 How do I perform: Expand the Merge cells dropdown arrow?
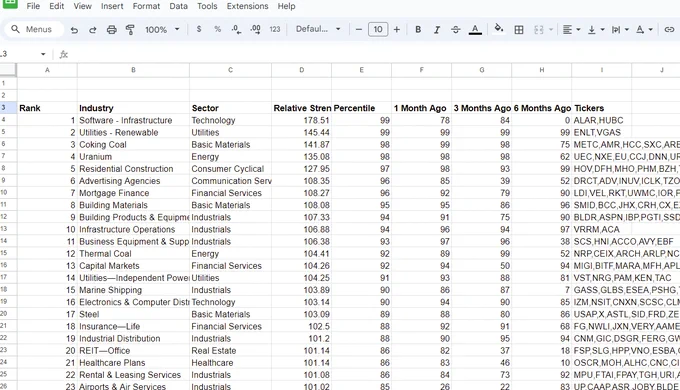[x=551, y=29]
